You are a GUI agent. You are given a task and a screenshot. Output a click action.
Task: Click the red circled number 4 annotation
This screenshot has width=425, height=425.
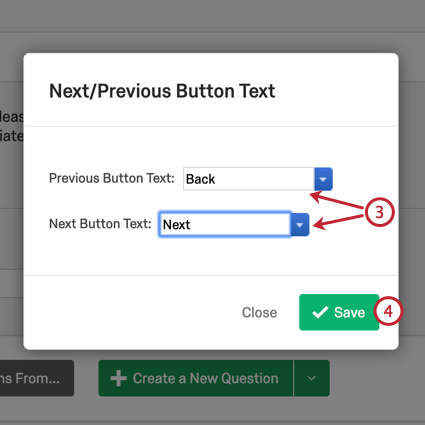[x=388, y=311]
